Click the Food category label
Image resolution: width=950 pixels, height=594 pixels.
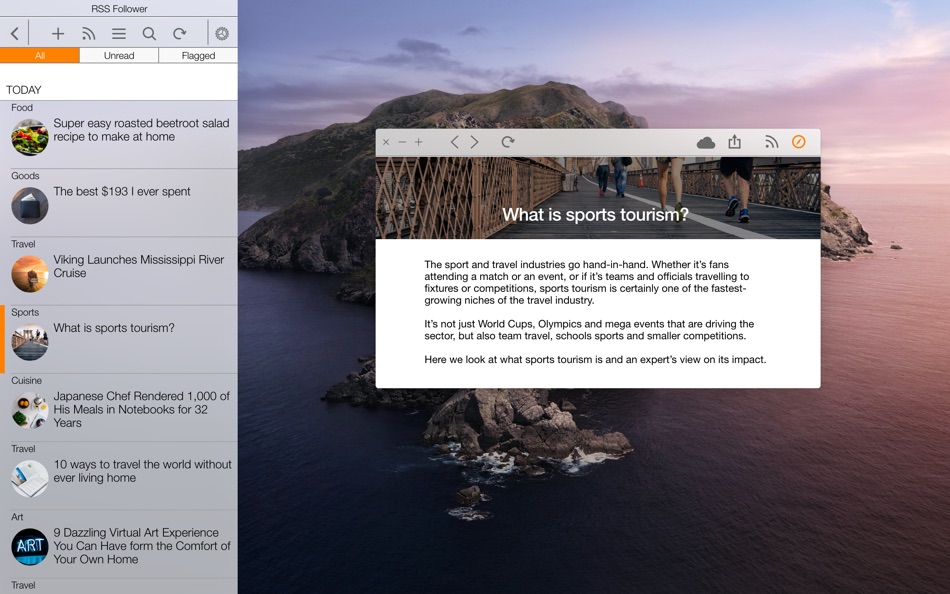coord(22,107)
